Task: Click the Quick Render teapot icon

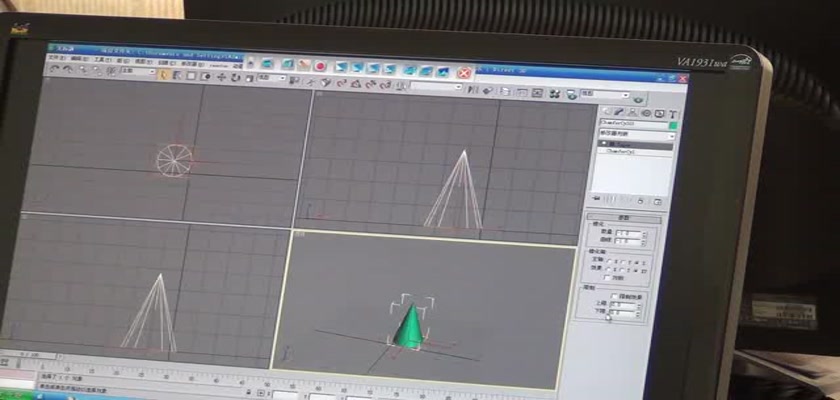Action: coord(638,100)
